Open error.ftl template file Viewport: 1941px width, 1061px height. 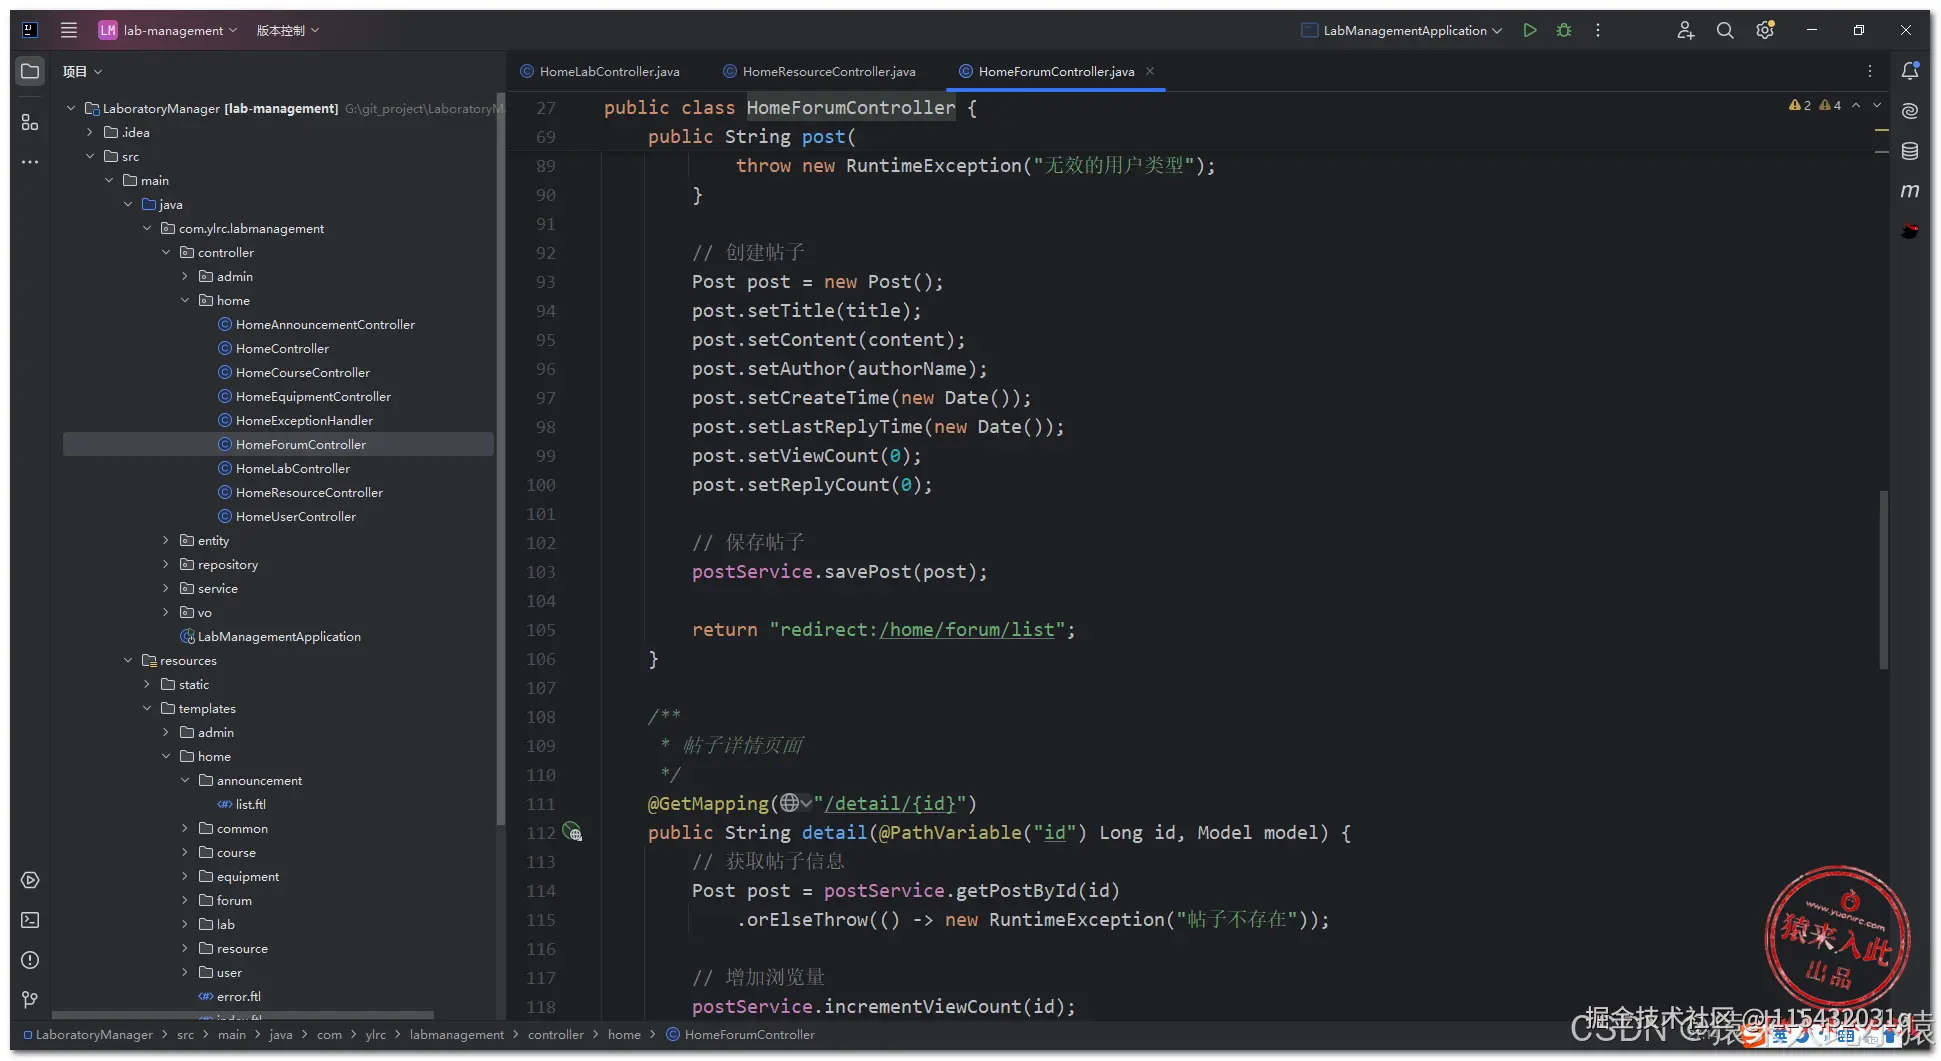[238, 996]
